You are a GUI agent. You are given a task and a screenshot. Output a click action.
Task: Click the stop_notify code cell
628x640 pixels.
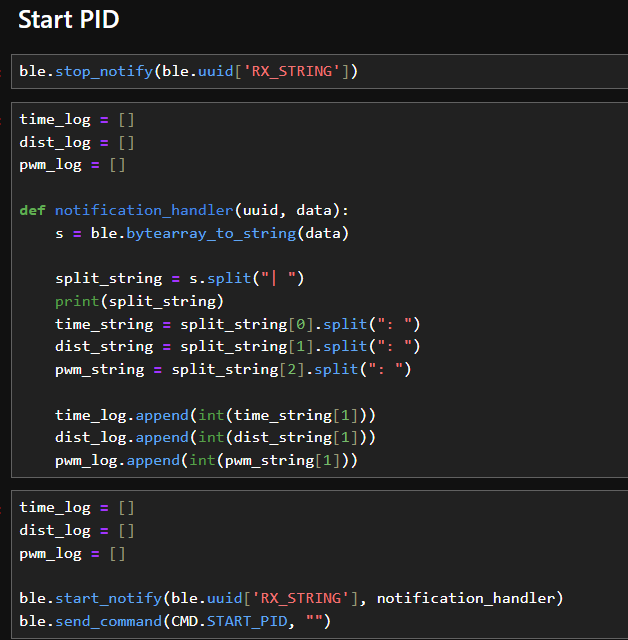320,71
